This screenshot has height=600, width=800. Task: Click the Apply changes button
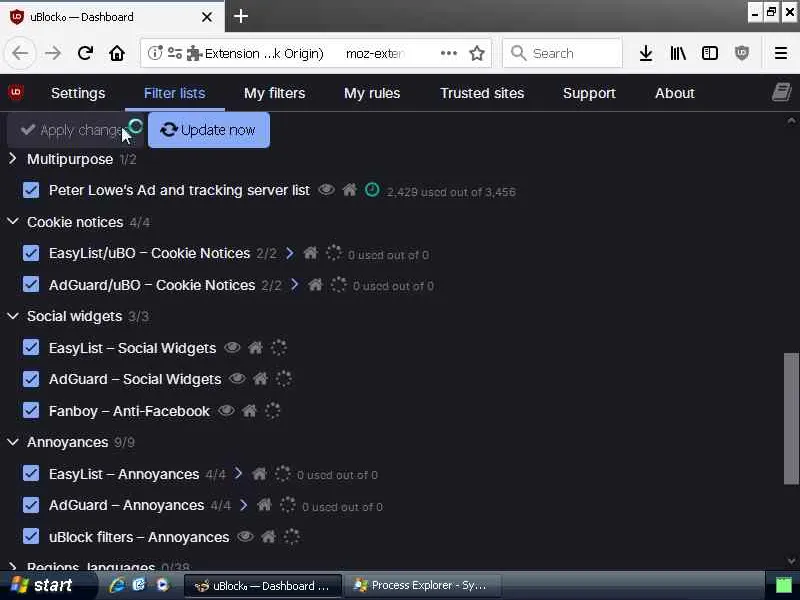pos(76,130)
